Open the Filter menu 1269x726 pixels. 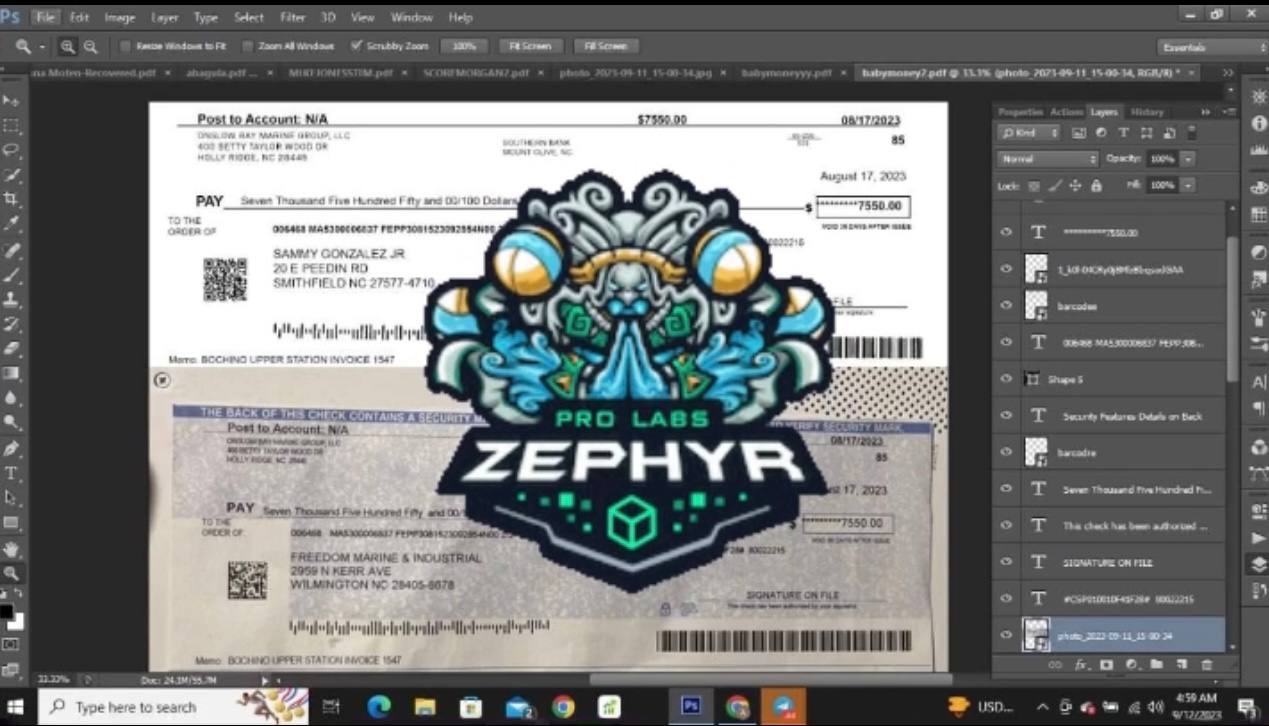tap(292, 17)
